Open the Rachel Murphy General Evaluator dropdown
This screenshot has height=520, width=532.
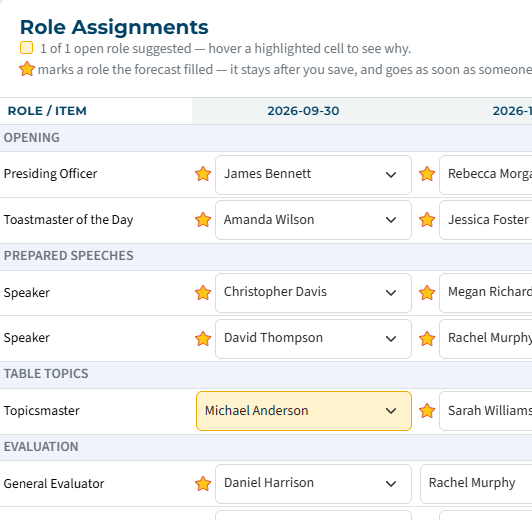(x=476, y=484)
